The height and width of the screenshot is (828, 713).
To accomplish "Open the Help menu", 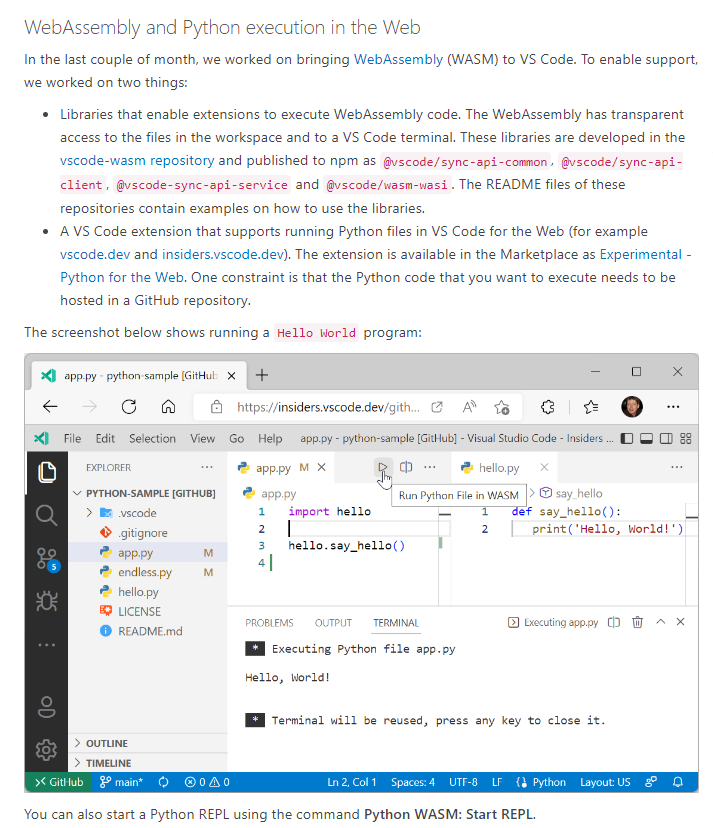I will 270,438.
